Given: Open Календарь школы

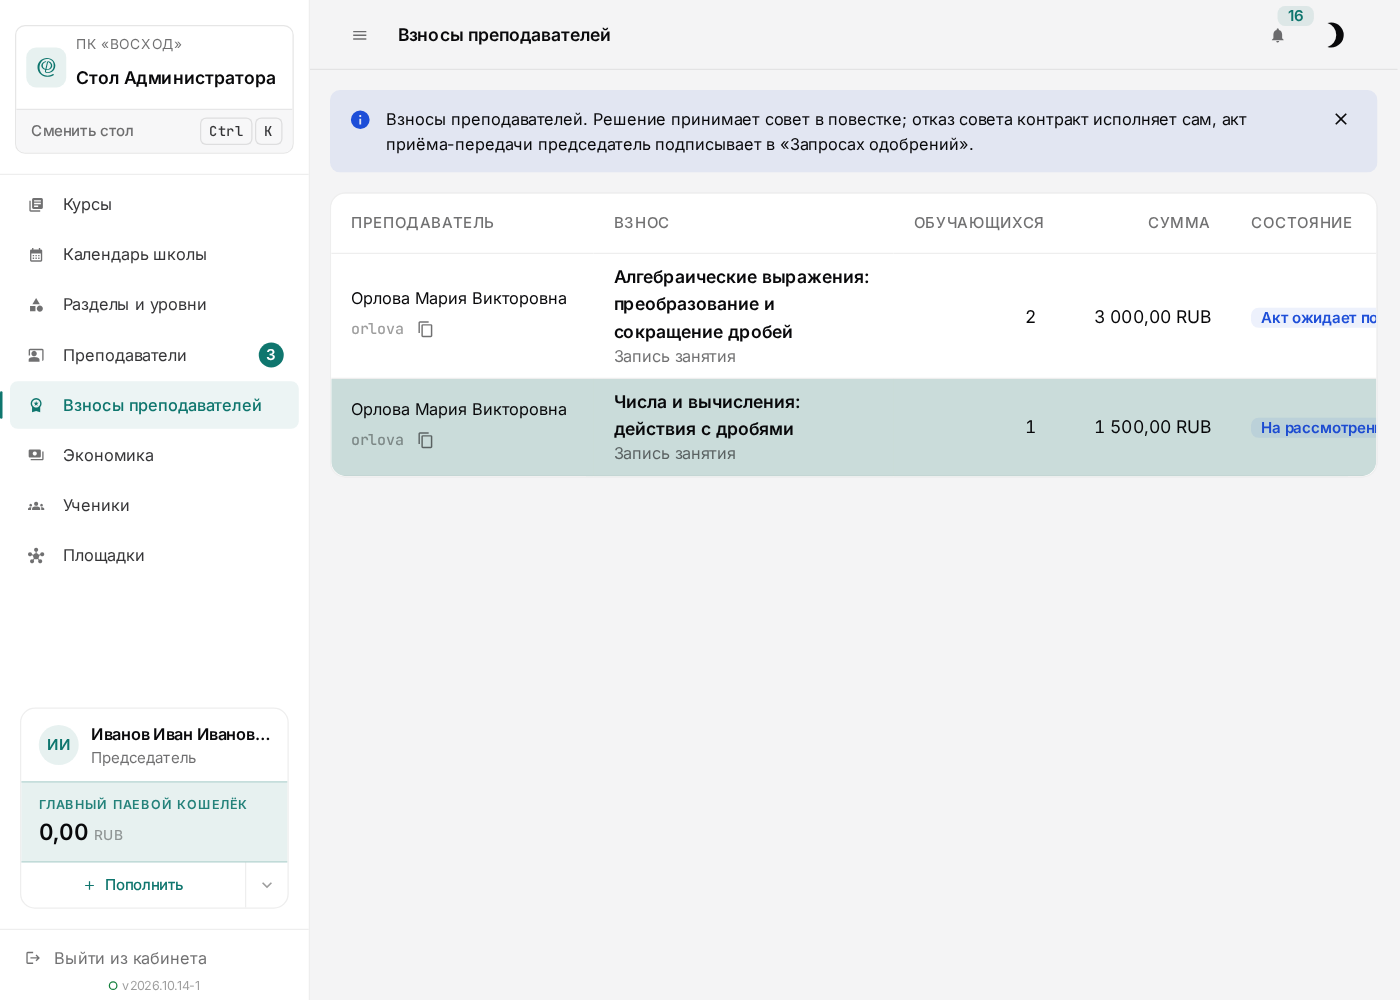Looking at the screenshot, I should [154, 254].
